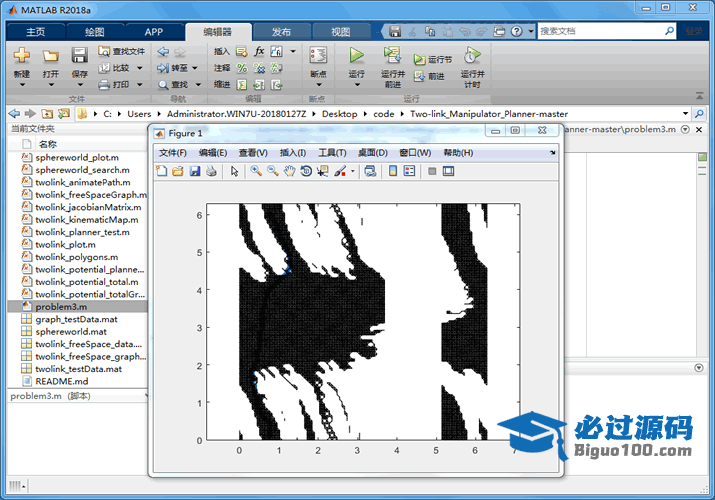This screenshot has height=500, width=715.
Task: Click the percent comment icon
Action: (242, 68)
